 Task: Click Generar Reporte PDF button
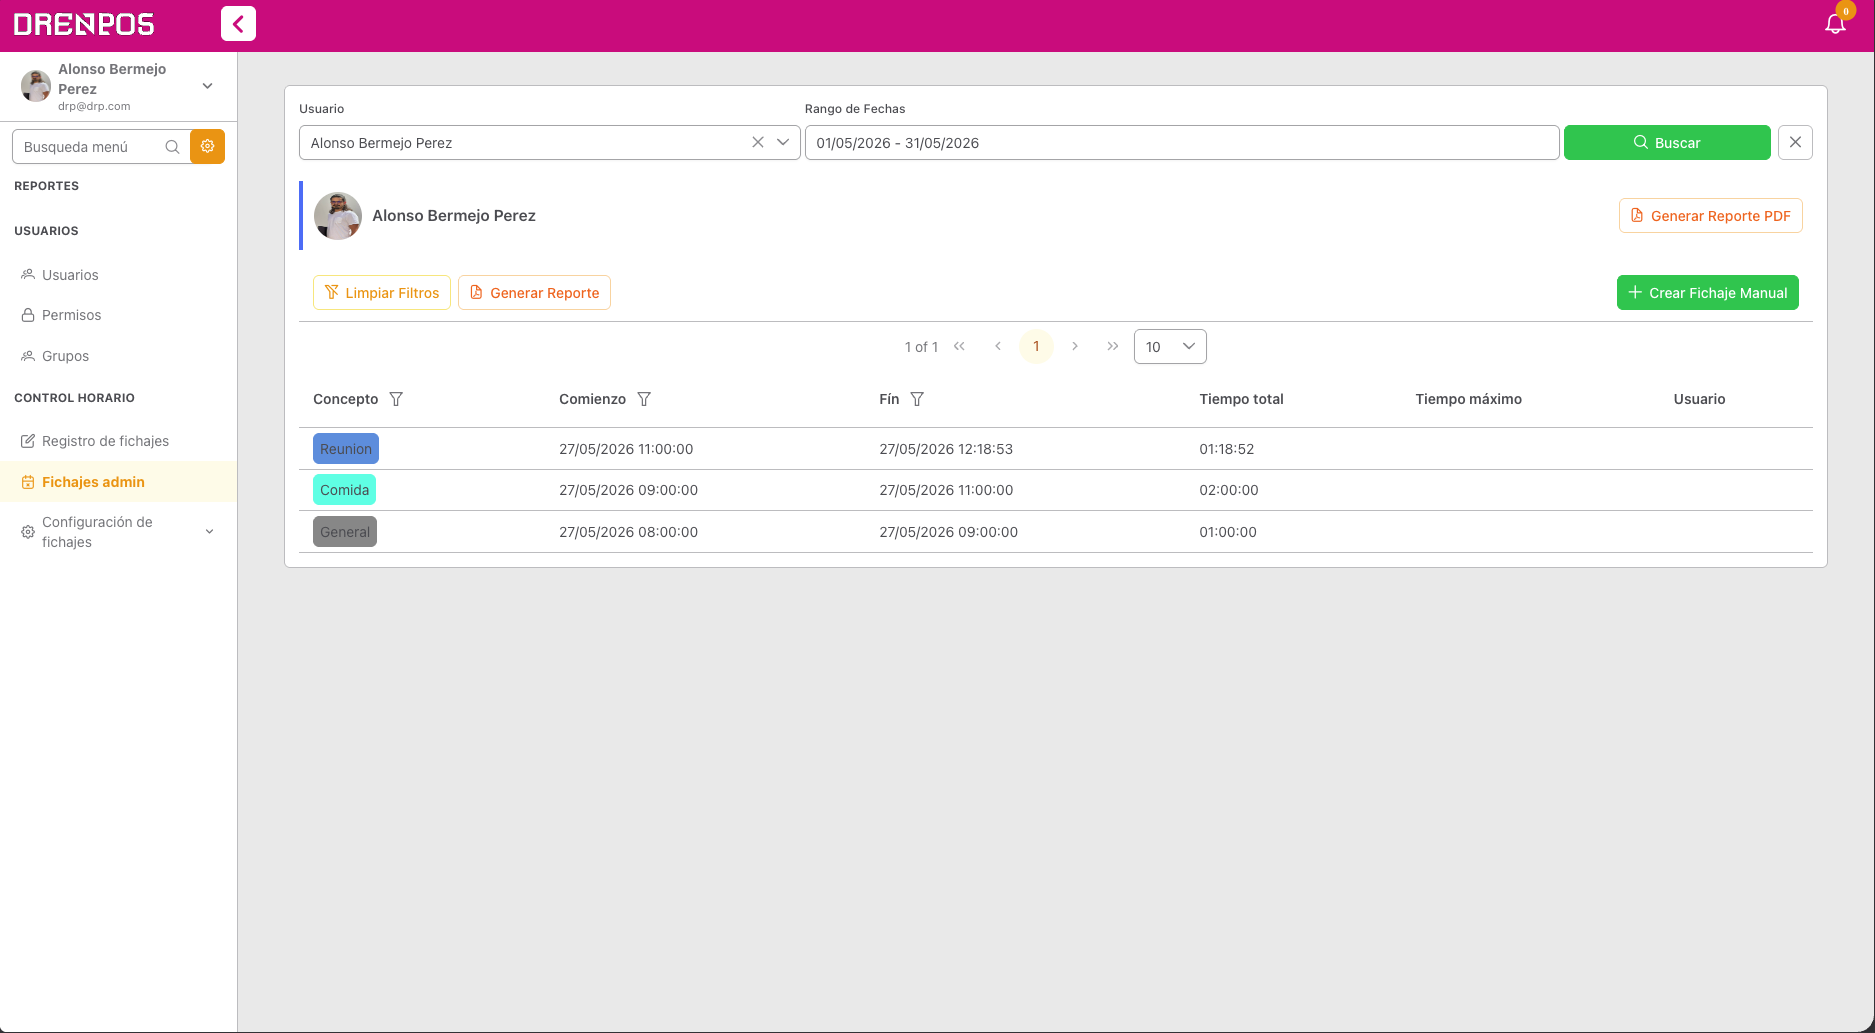point(1710,215)
